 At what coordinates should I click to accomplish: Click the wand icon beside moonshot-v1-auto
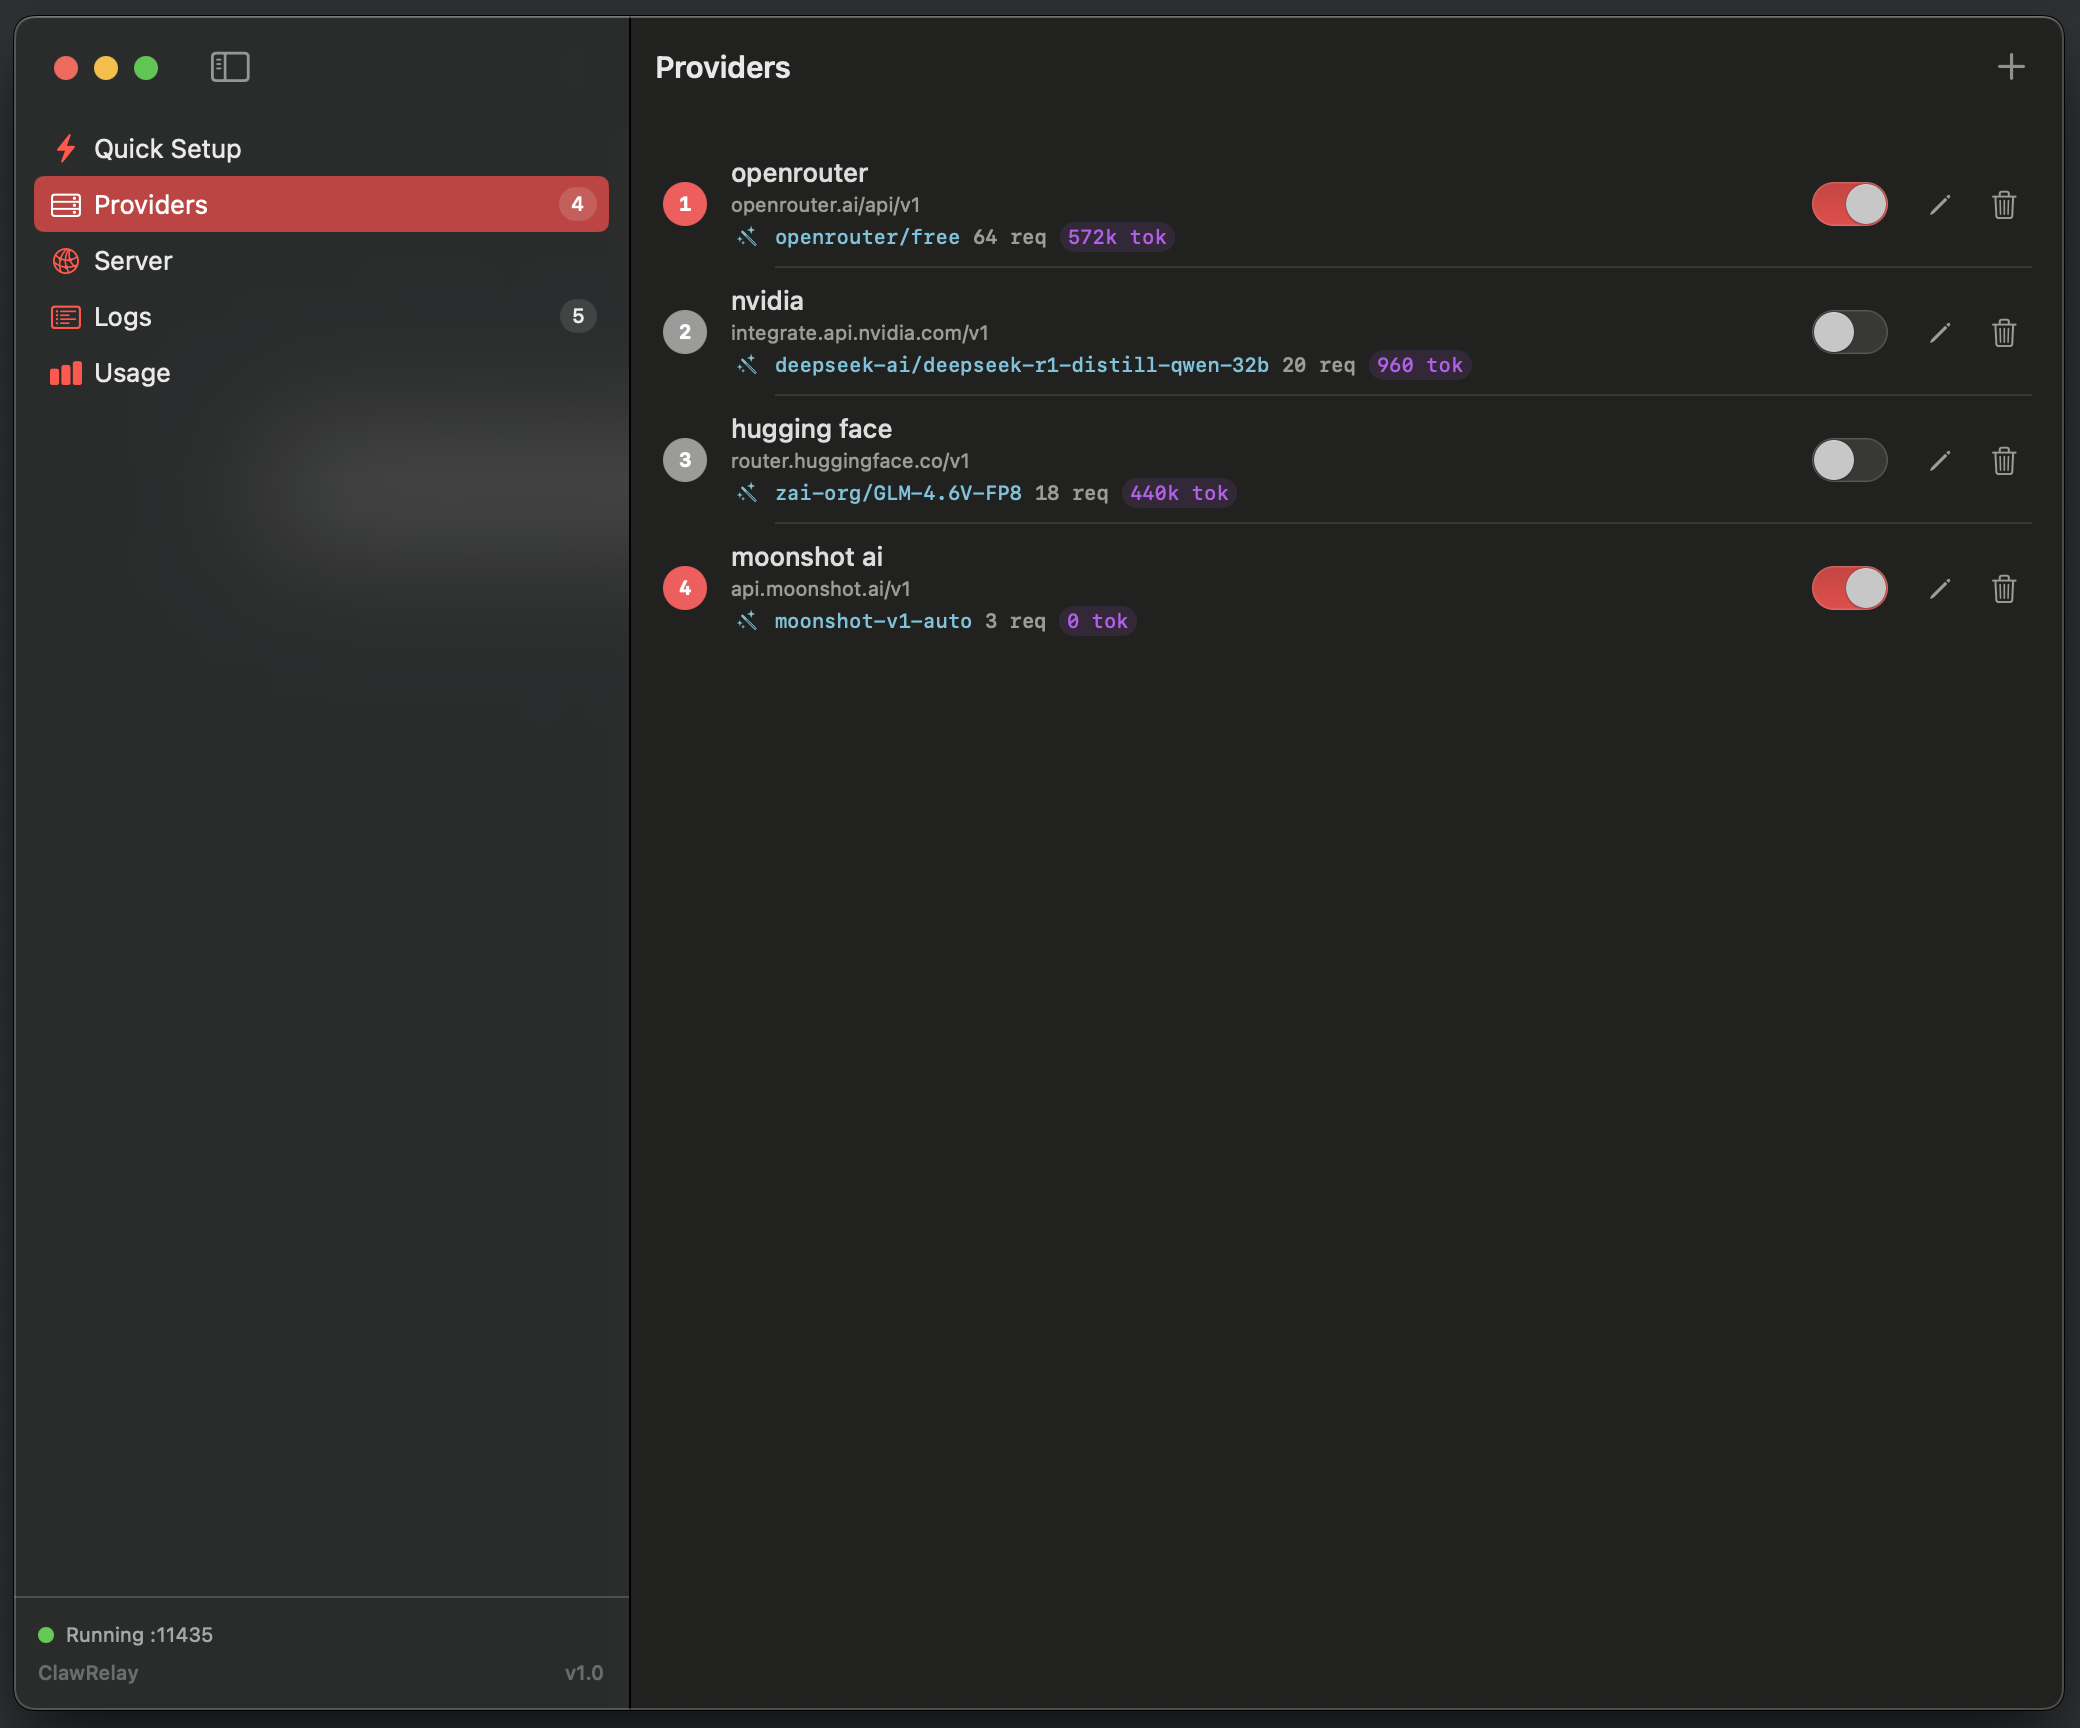pos(747,621)
